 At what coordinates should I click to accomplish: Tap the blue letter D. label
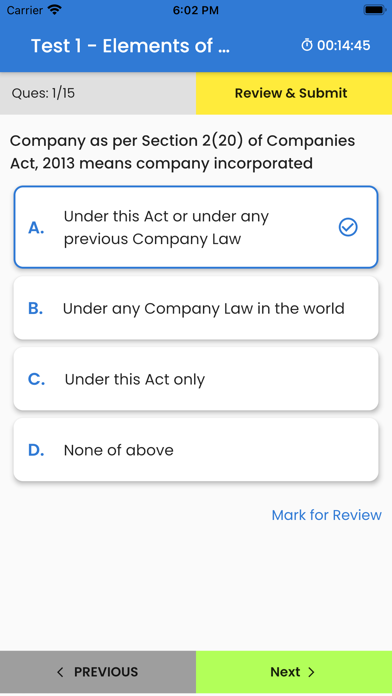(x=36, y=450)
